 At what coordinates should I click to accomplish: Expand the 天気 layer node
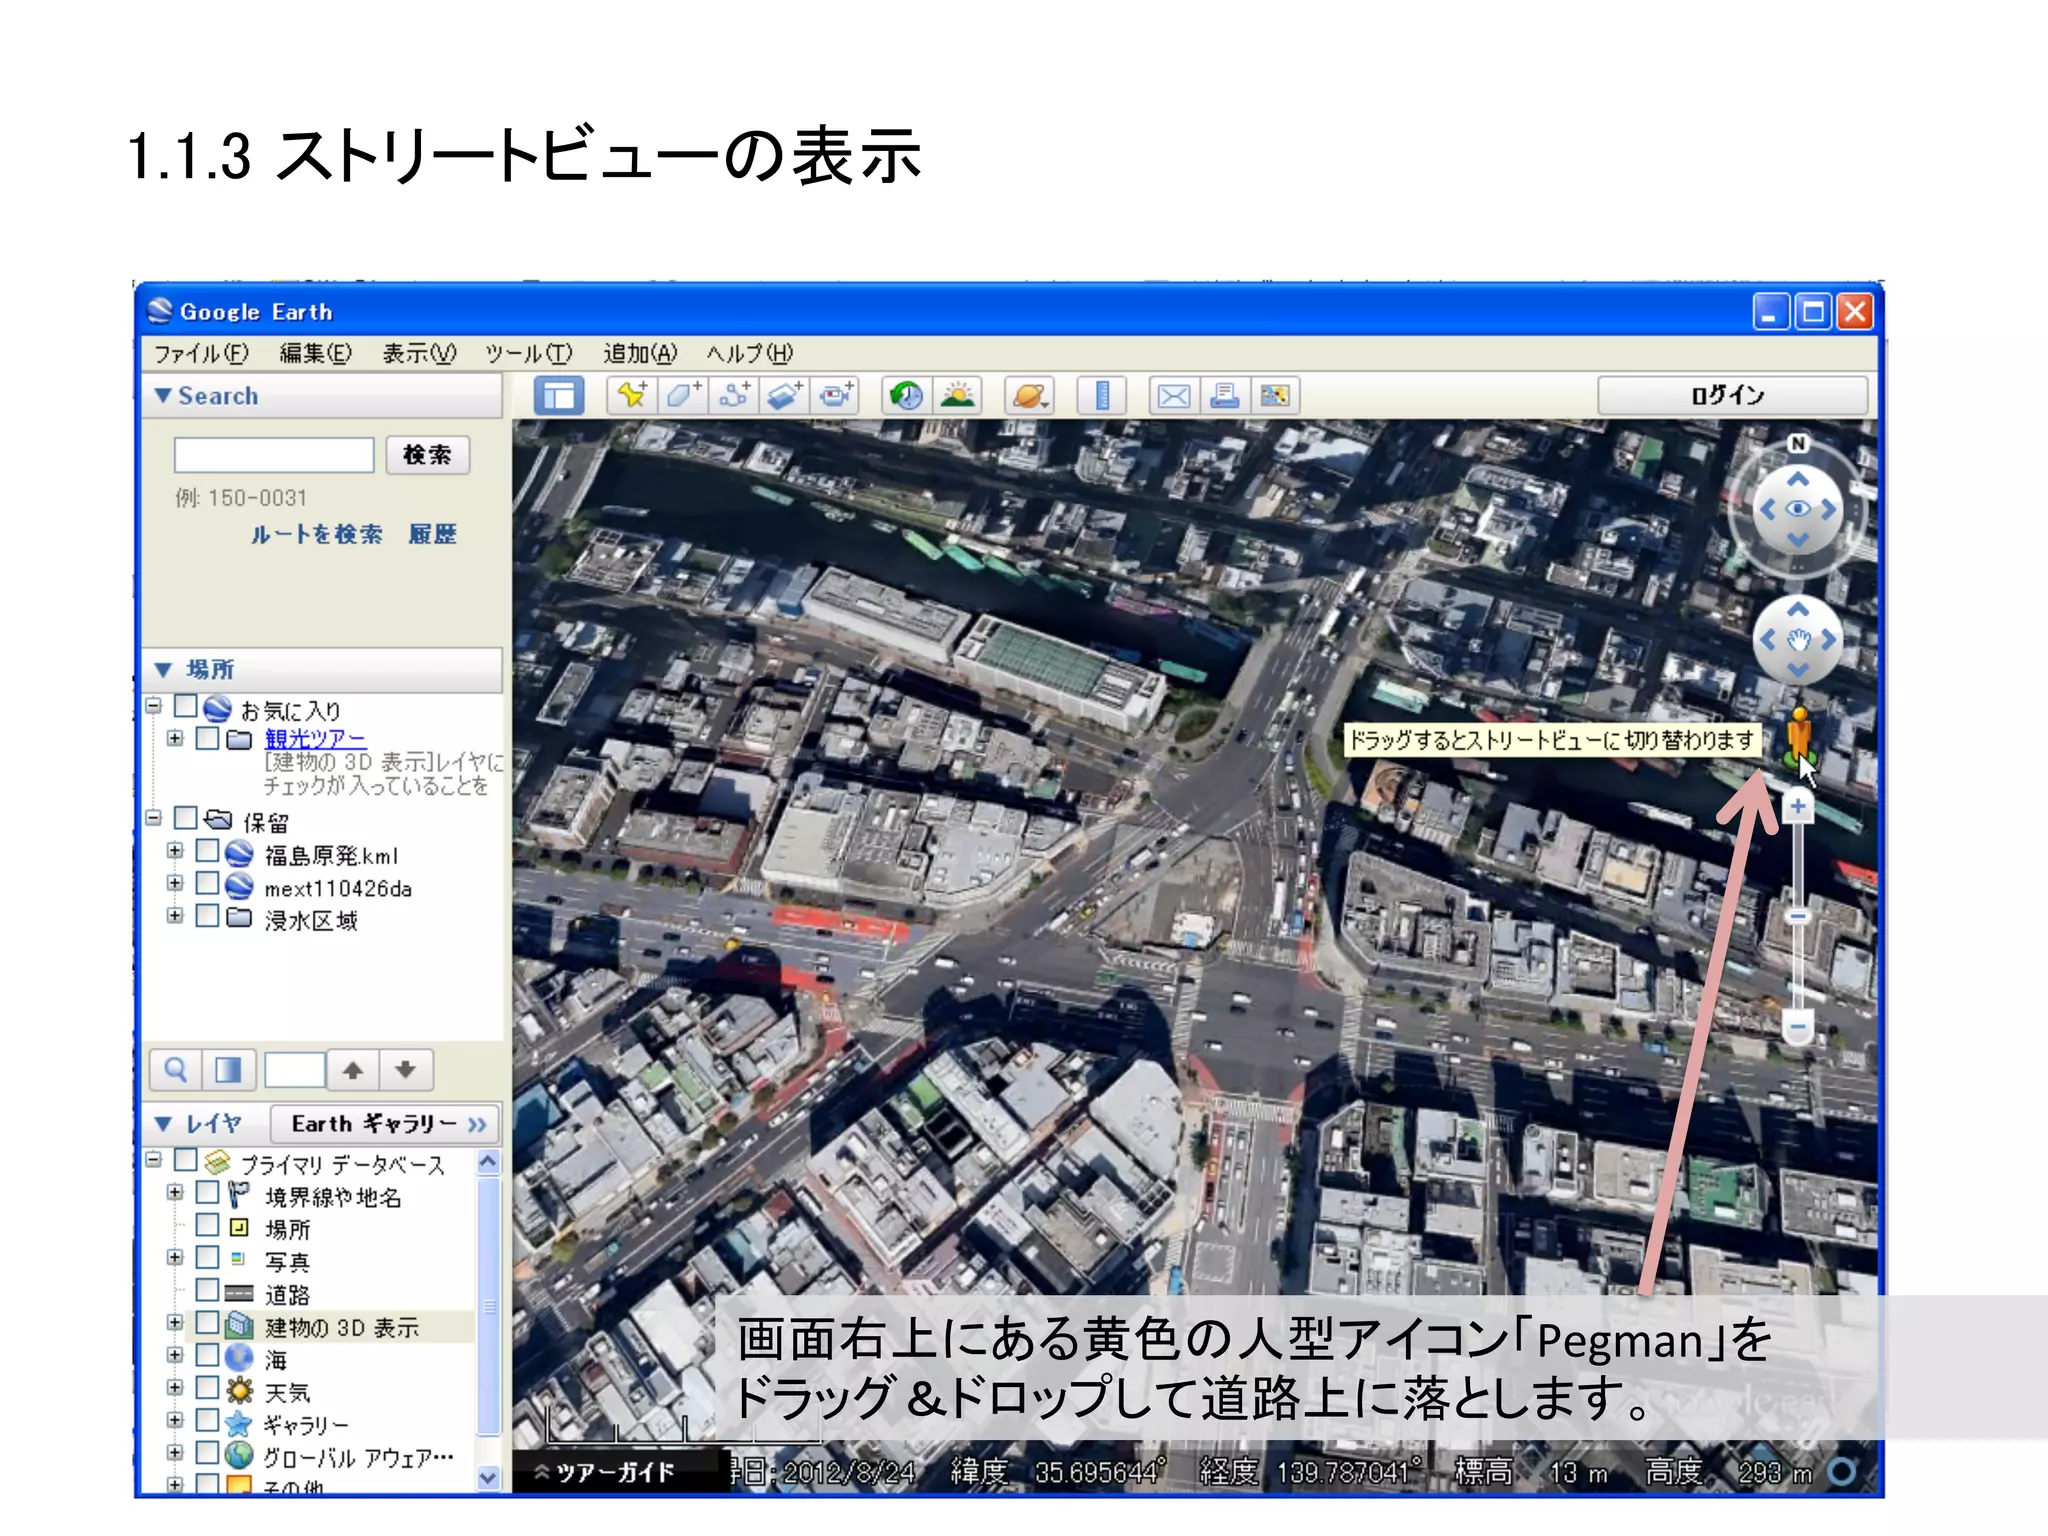point(175,1388)
